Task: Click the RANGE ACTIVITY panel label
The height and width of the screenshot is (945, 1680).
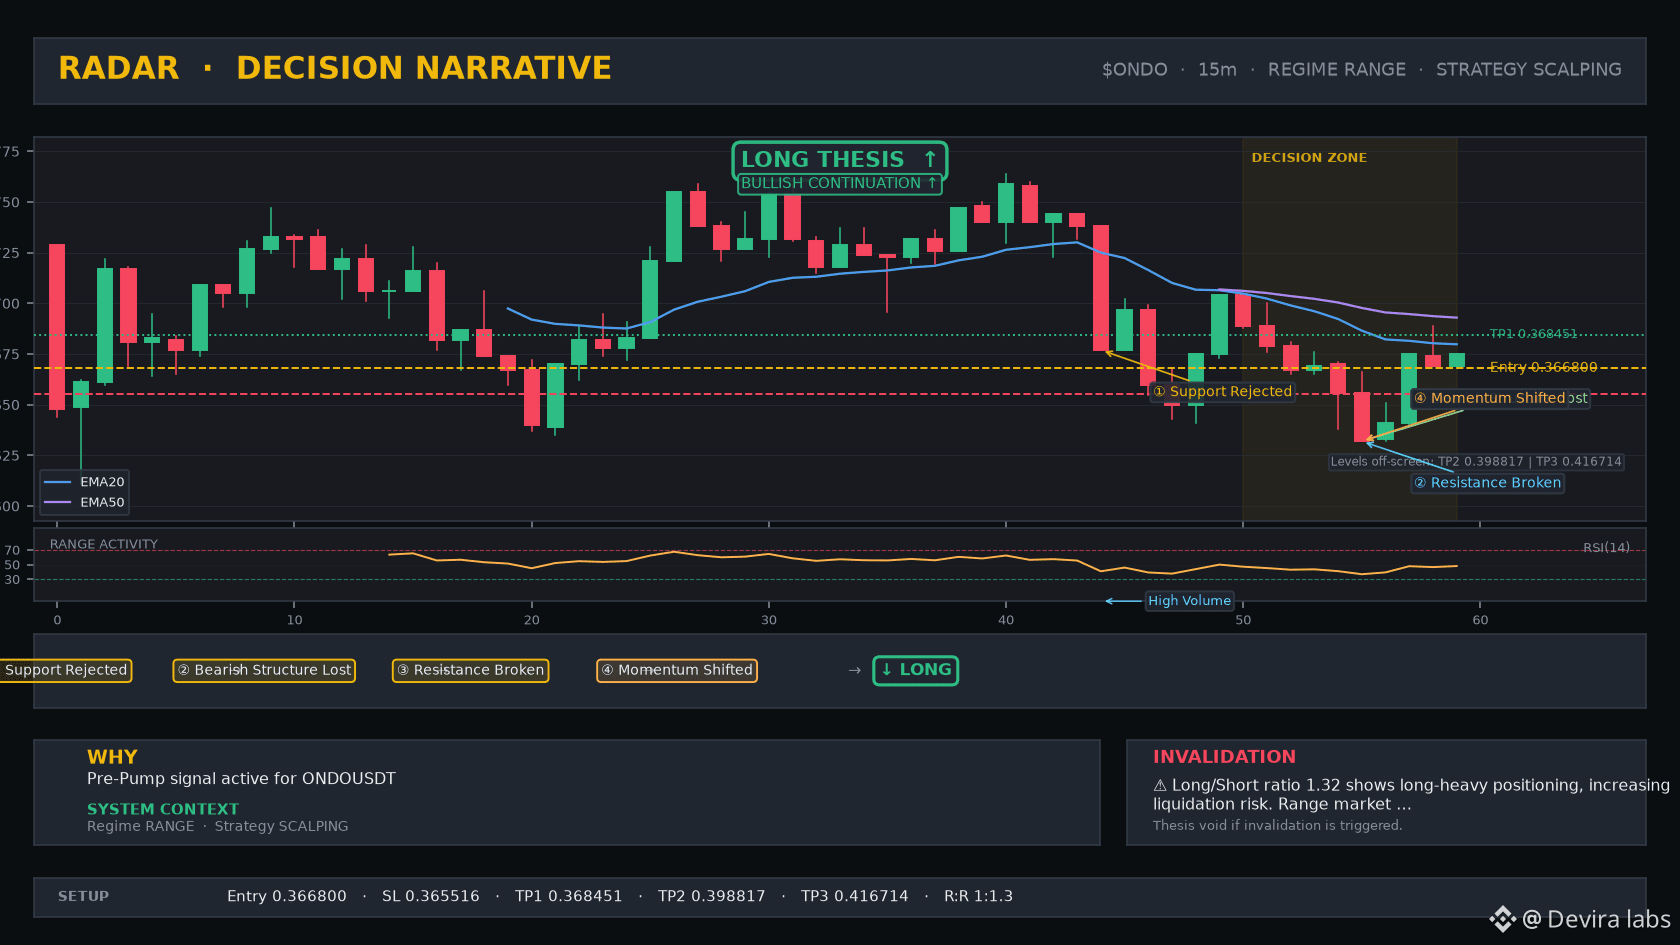Action: coord(104,545)
